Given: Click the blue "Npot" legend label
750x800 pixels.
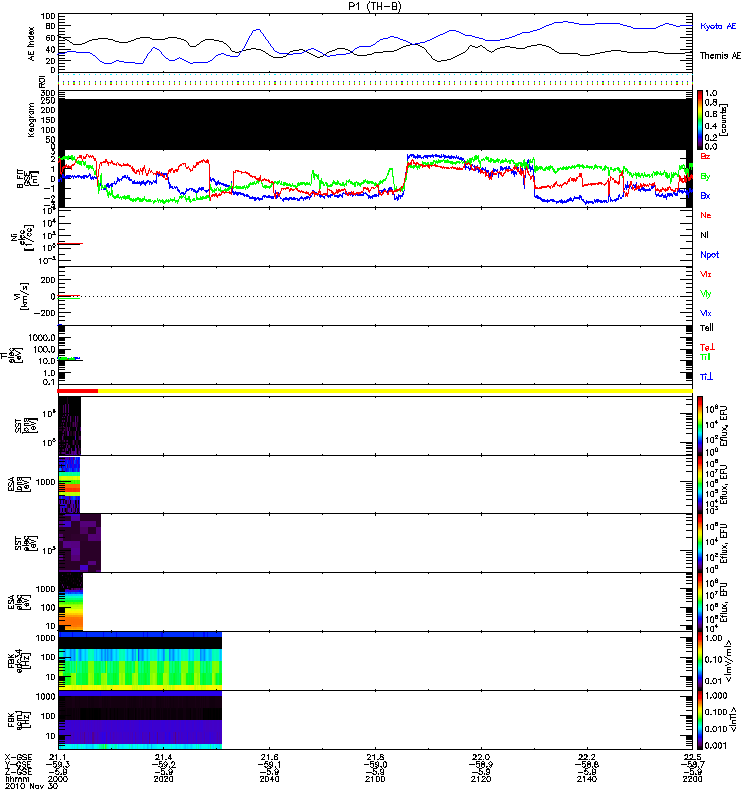Looking at the screenshot, I should pos(710,255).
